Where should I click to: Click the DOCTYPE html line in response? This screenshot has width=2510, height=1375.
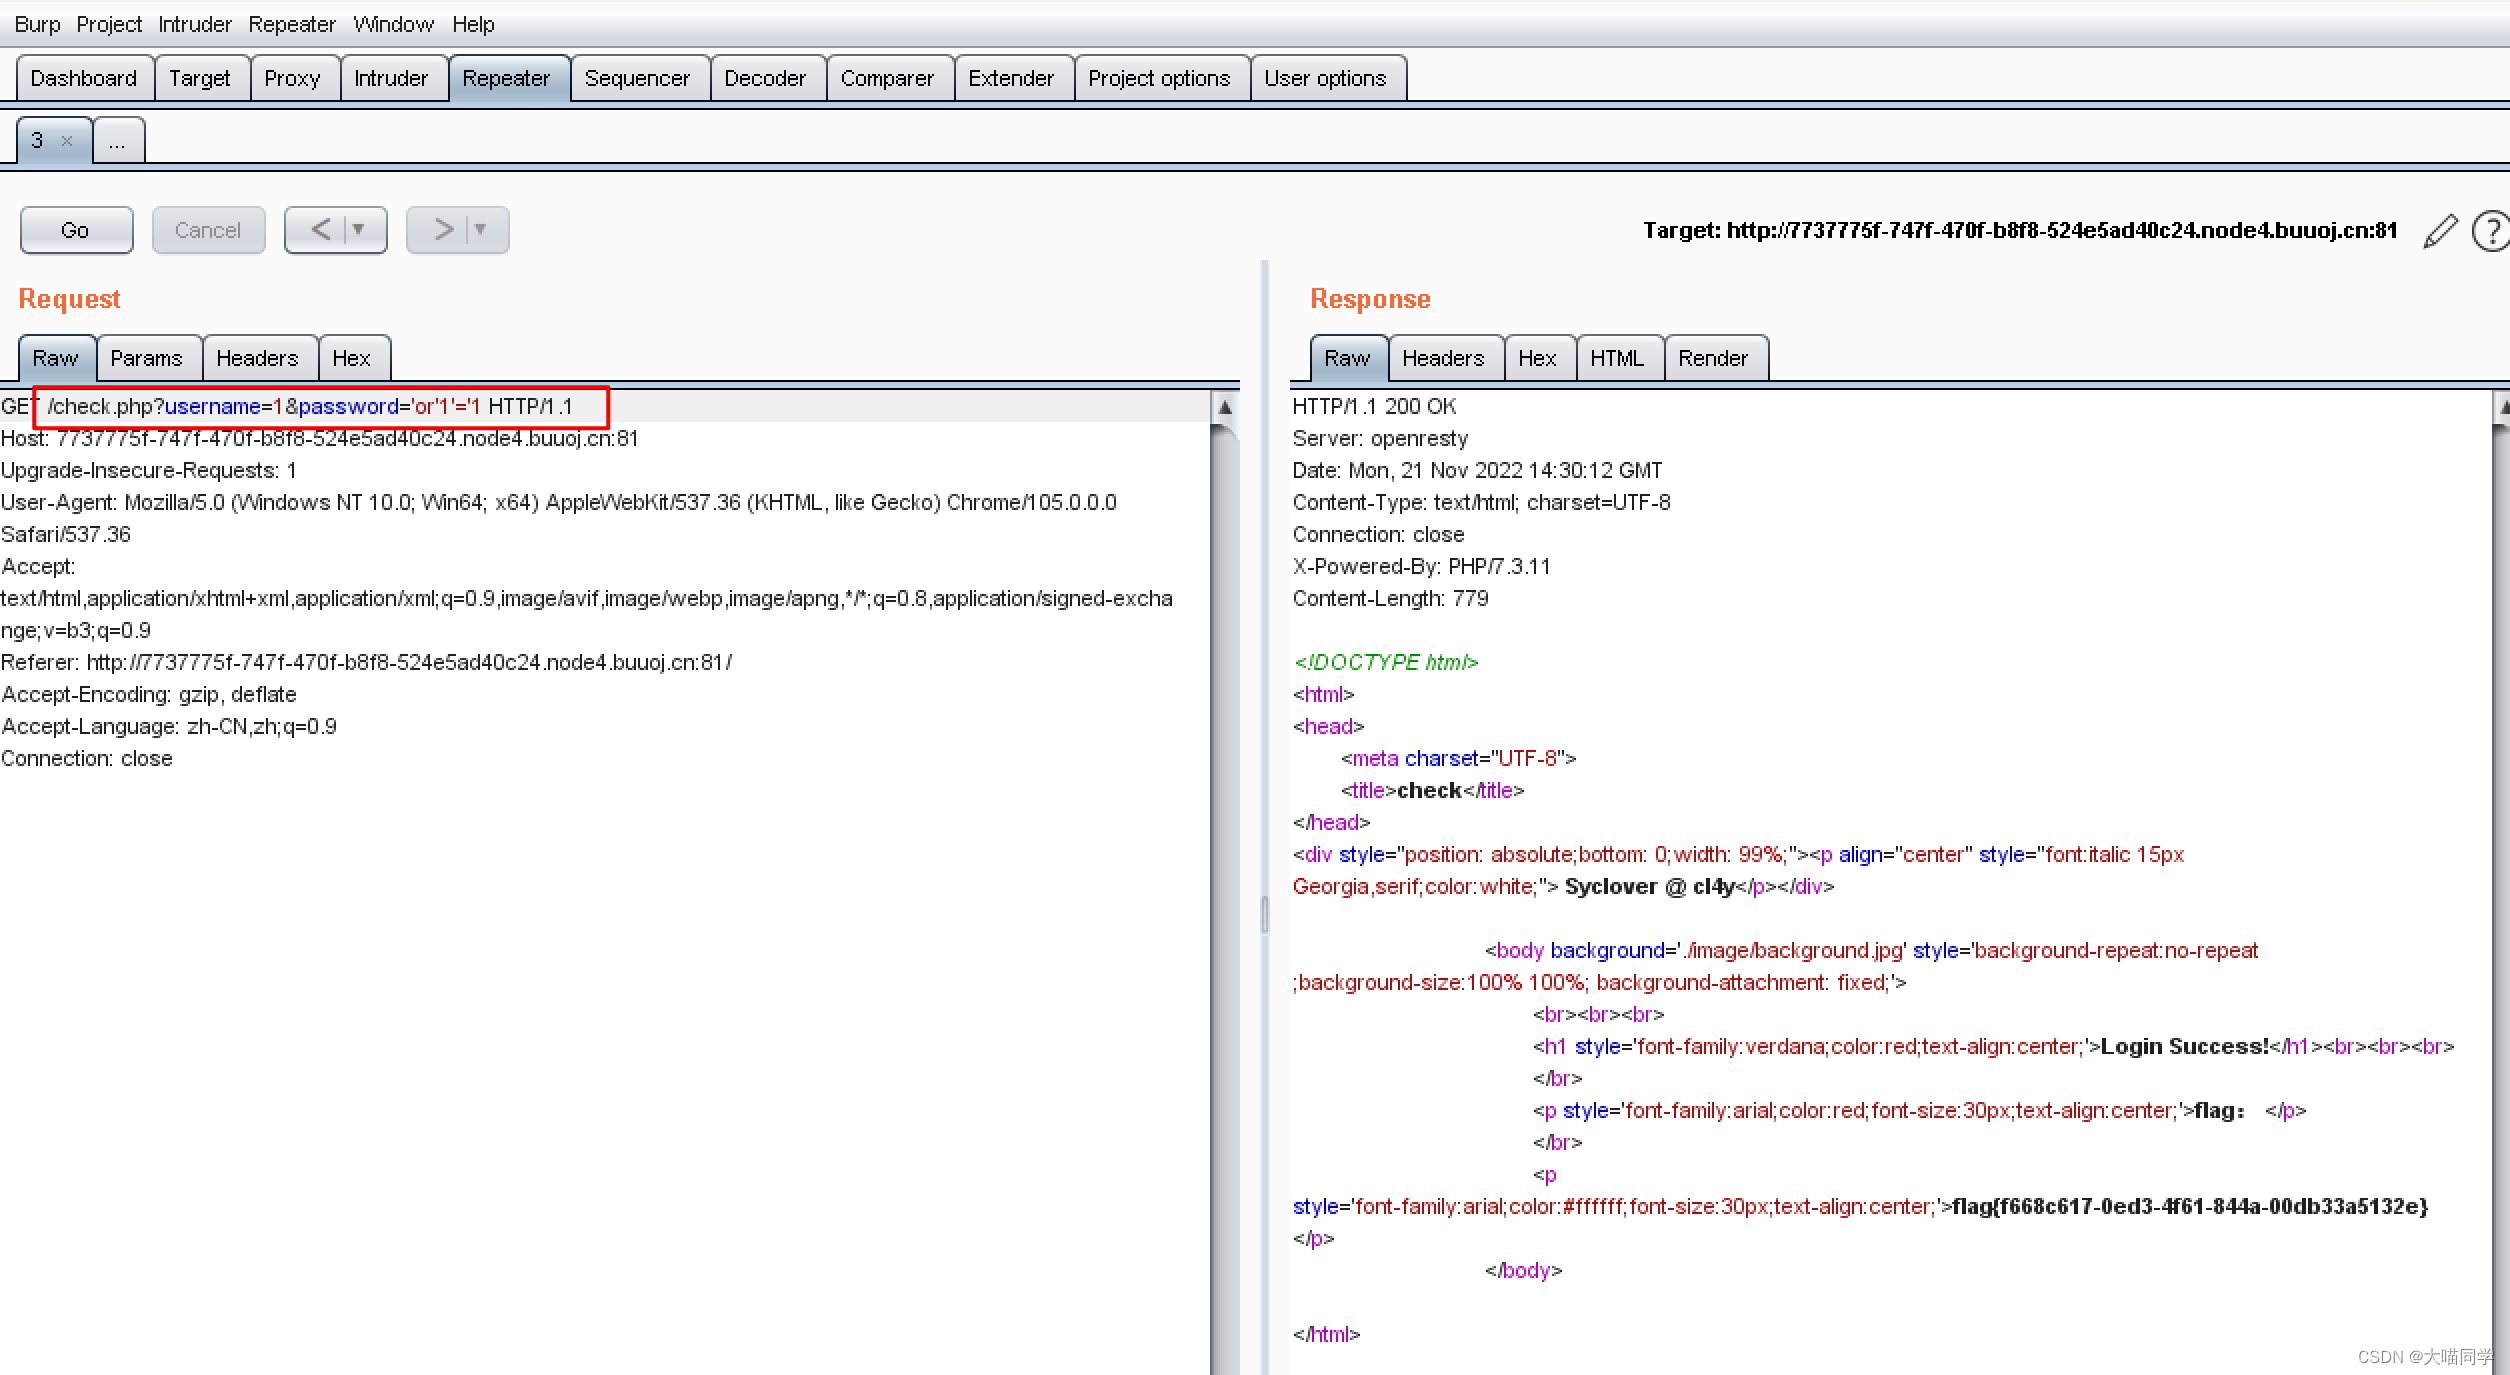[x=1385, y=663]
